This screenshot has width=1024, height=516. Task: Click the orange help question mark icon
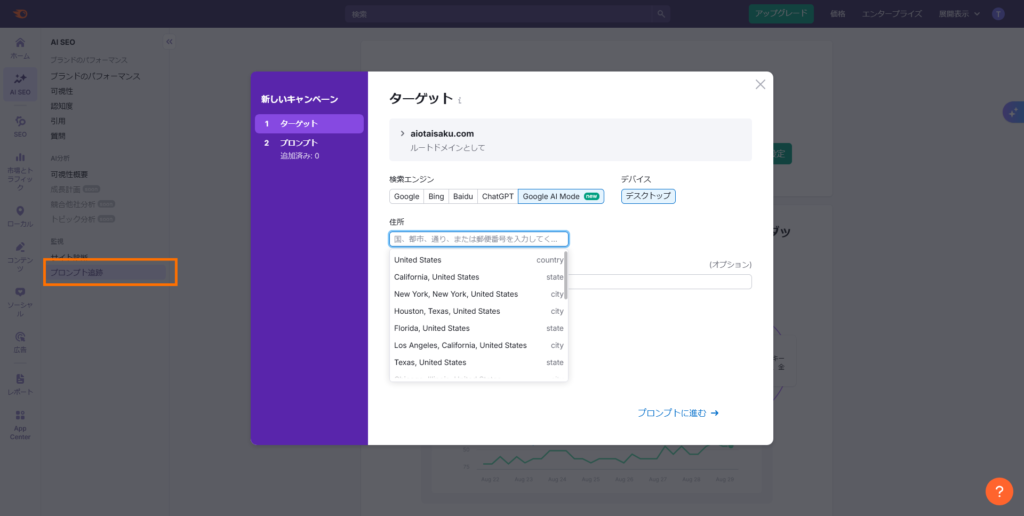coord(998,491)
